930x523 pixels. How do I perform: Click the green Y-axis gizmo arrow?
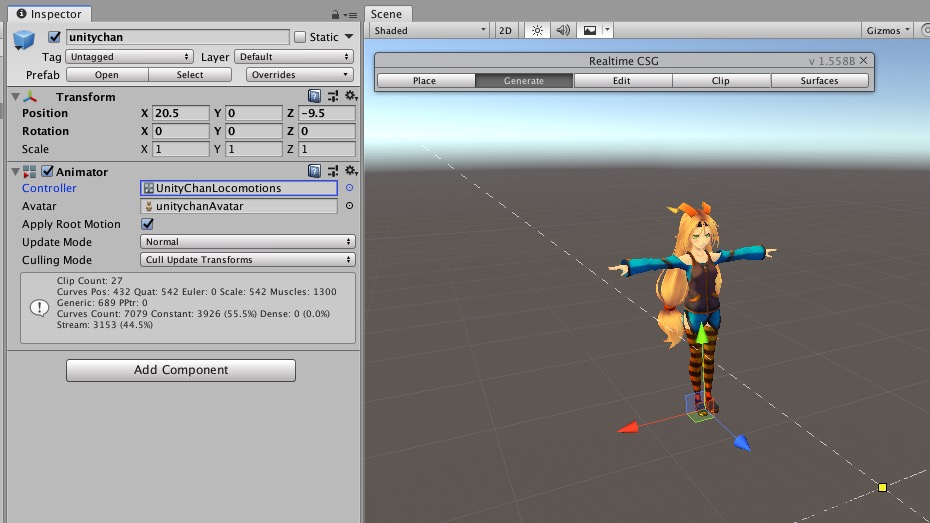[702, 334]
